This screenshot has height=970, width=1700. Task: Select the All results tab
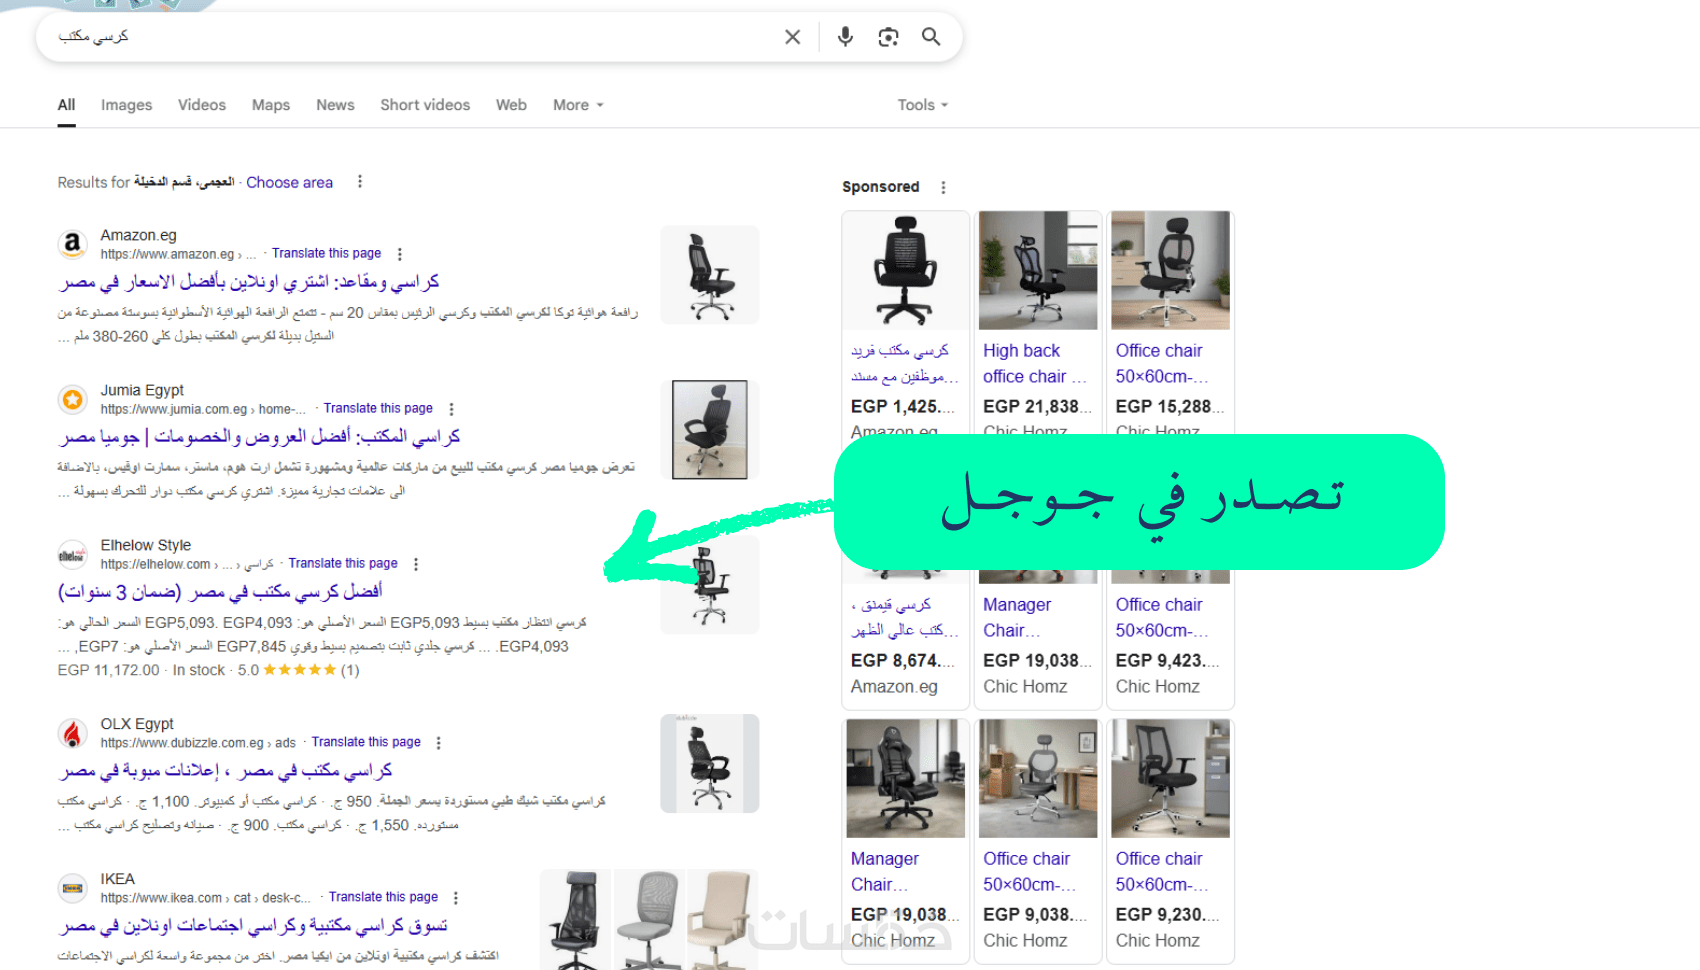tap(67, 105)
